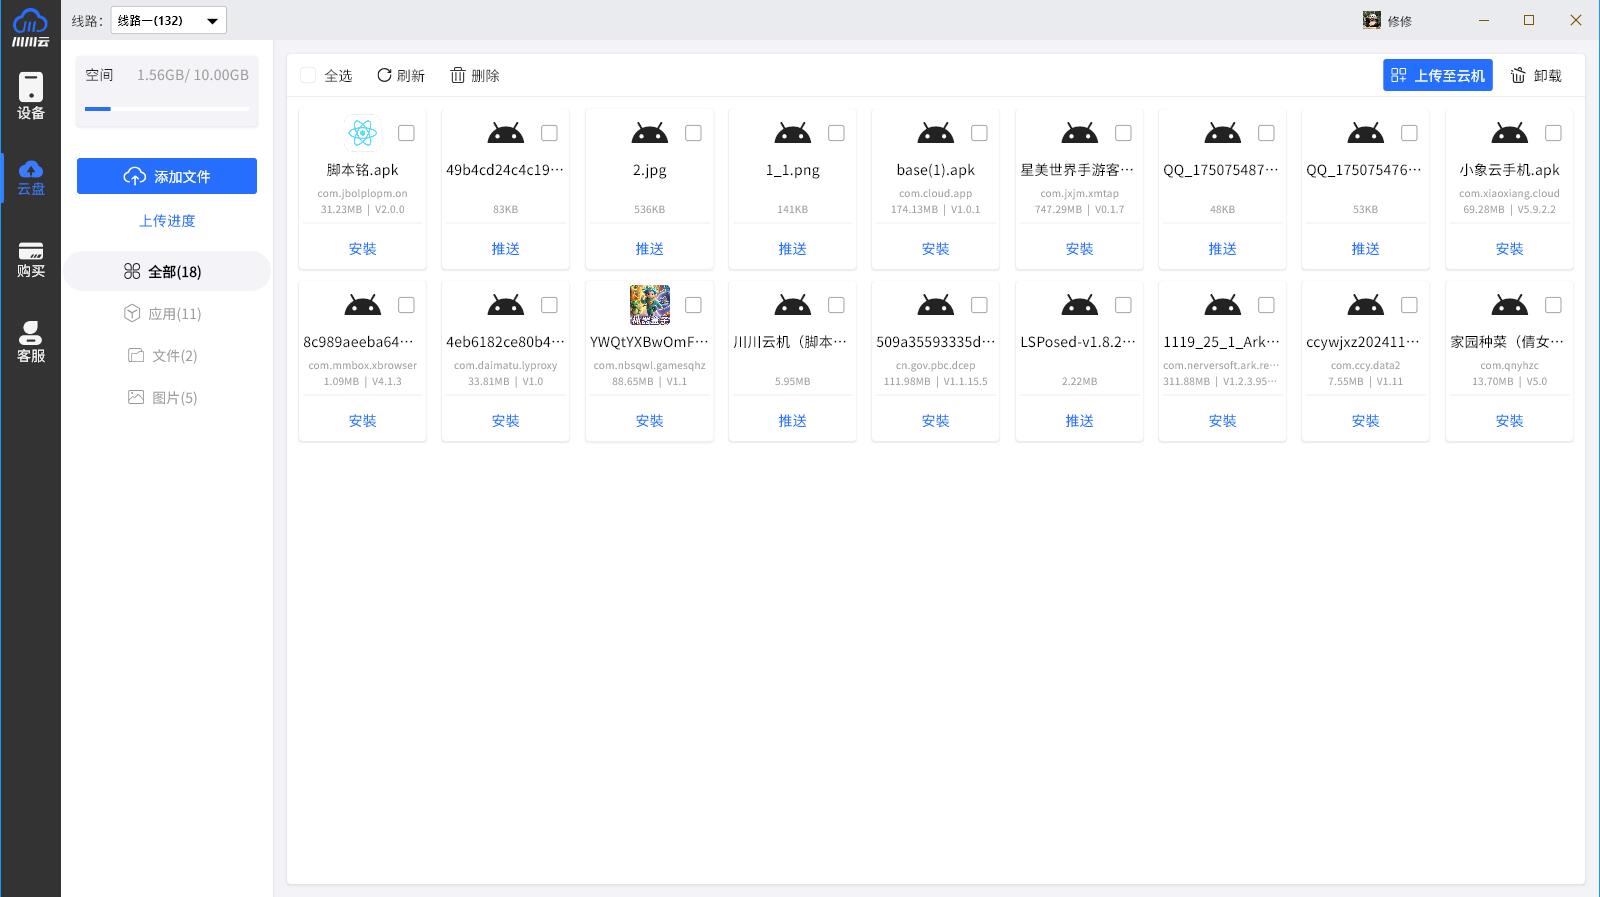
Task: Tick the 全选 select-all checkbox
Action: tap(308, 75)
